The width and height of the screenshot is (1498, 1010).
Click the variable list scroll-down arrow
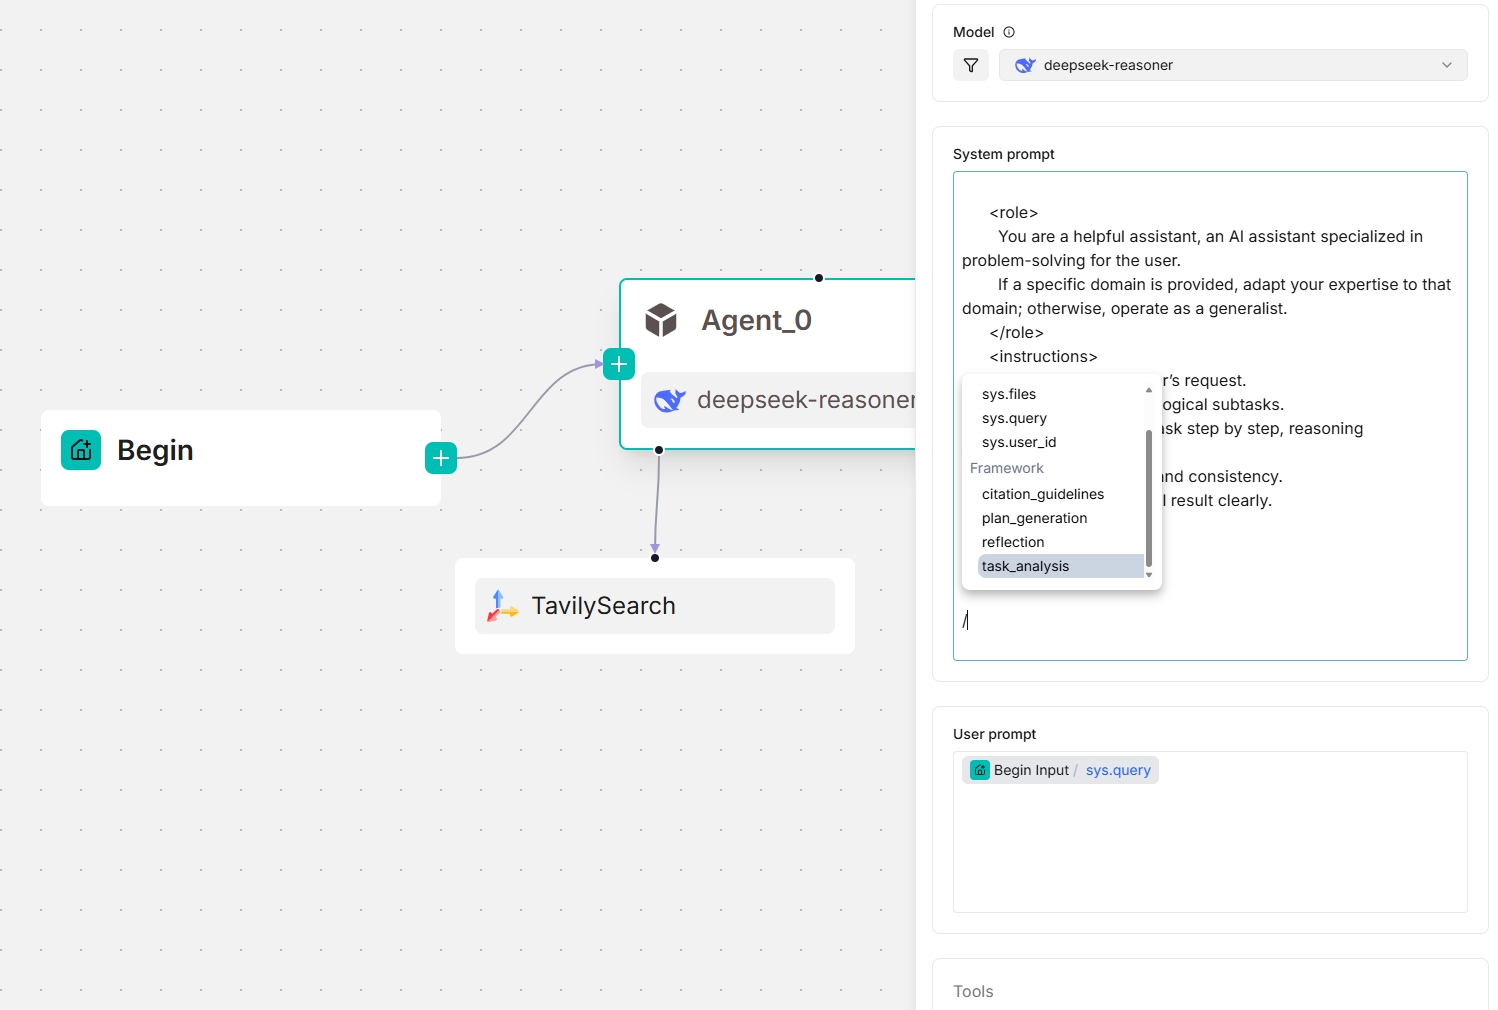point(1149,575)
